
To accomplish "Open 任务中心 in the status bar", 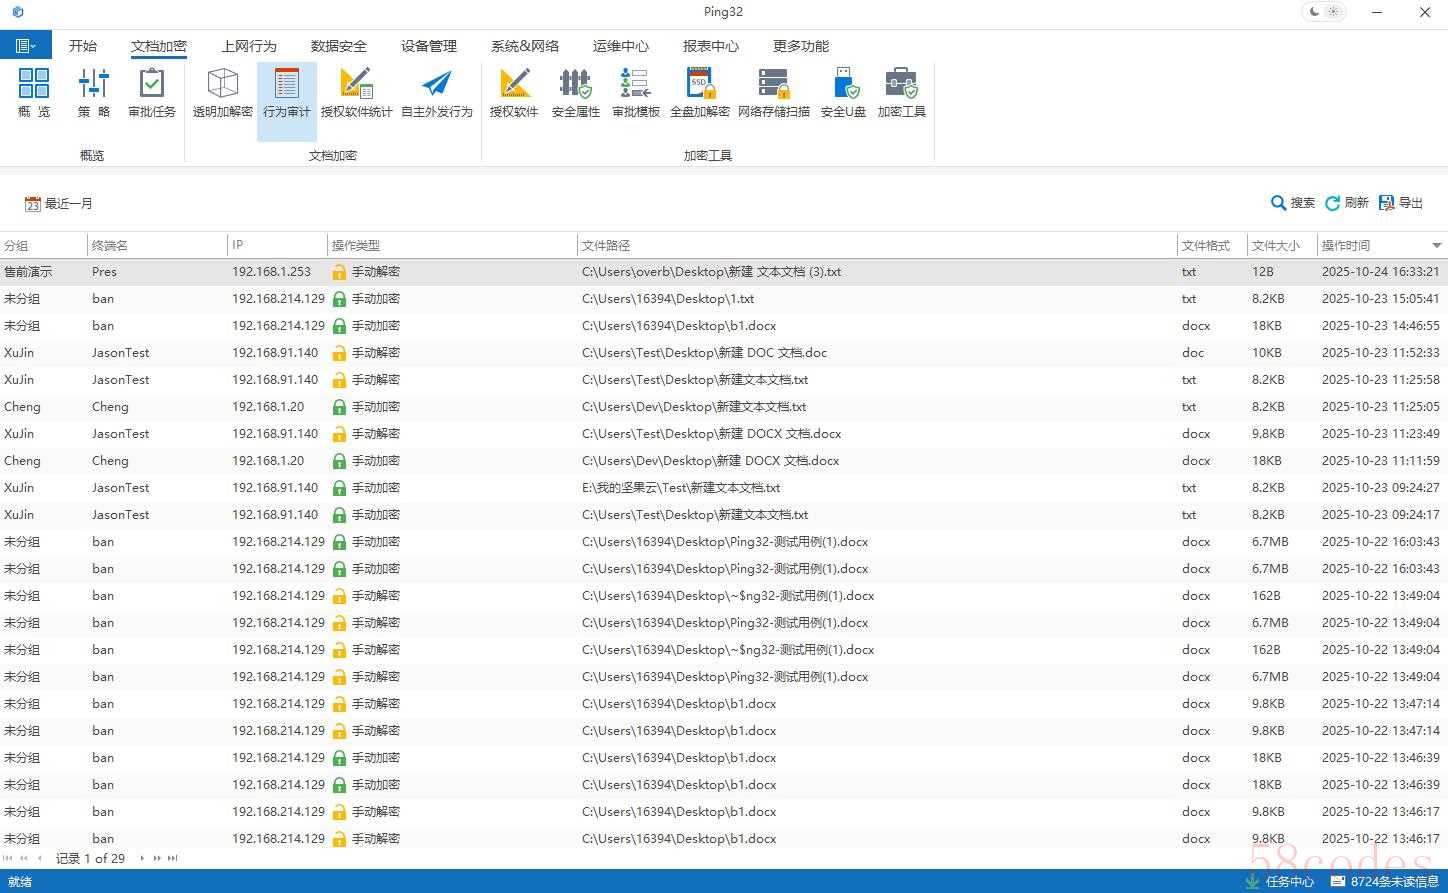I will coord(1280,881).
